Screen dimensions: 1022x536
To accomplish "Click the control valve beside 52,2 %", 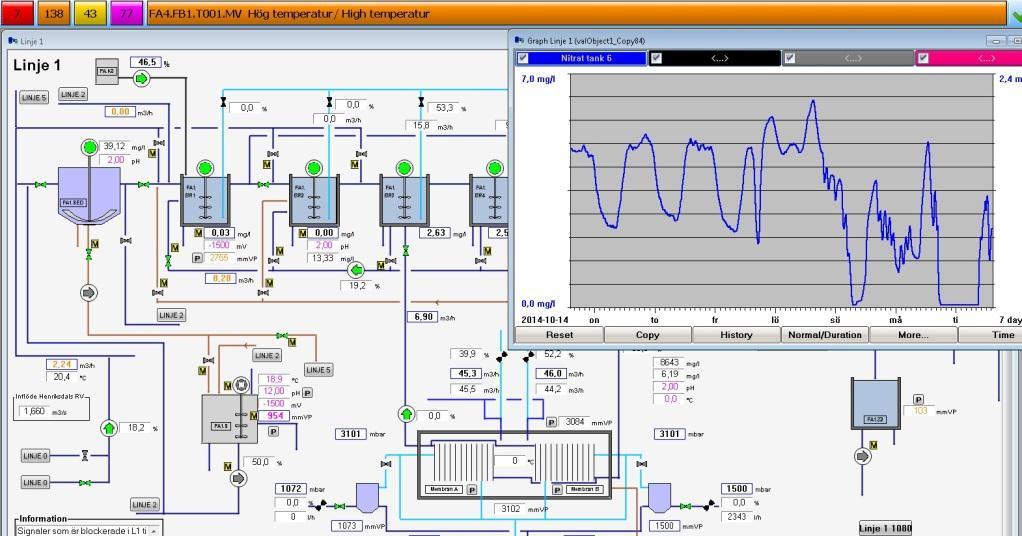I will 528,356.
